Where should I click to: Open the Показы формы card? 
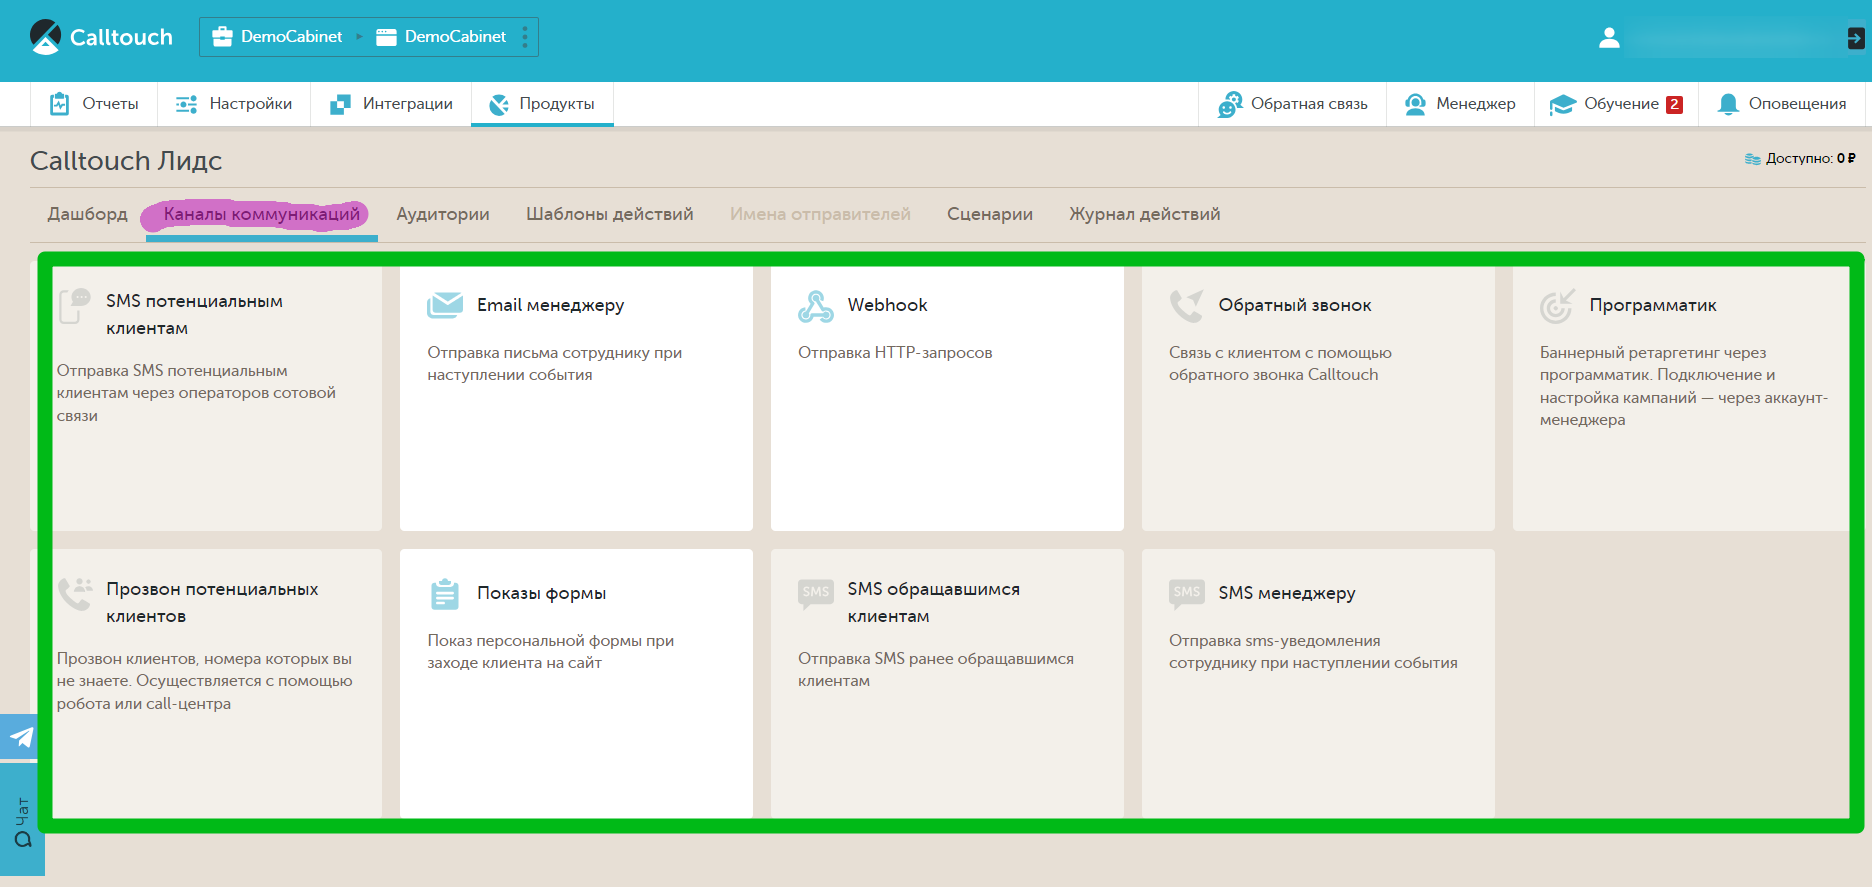[576, 685]
